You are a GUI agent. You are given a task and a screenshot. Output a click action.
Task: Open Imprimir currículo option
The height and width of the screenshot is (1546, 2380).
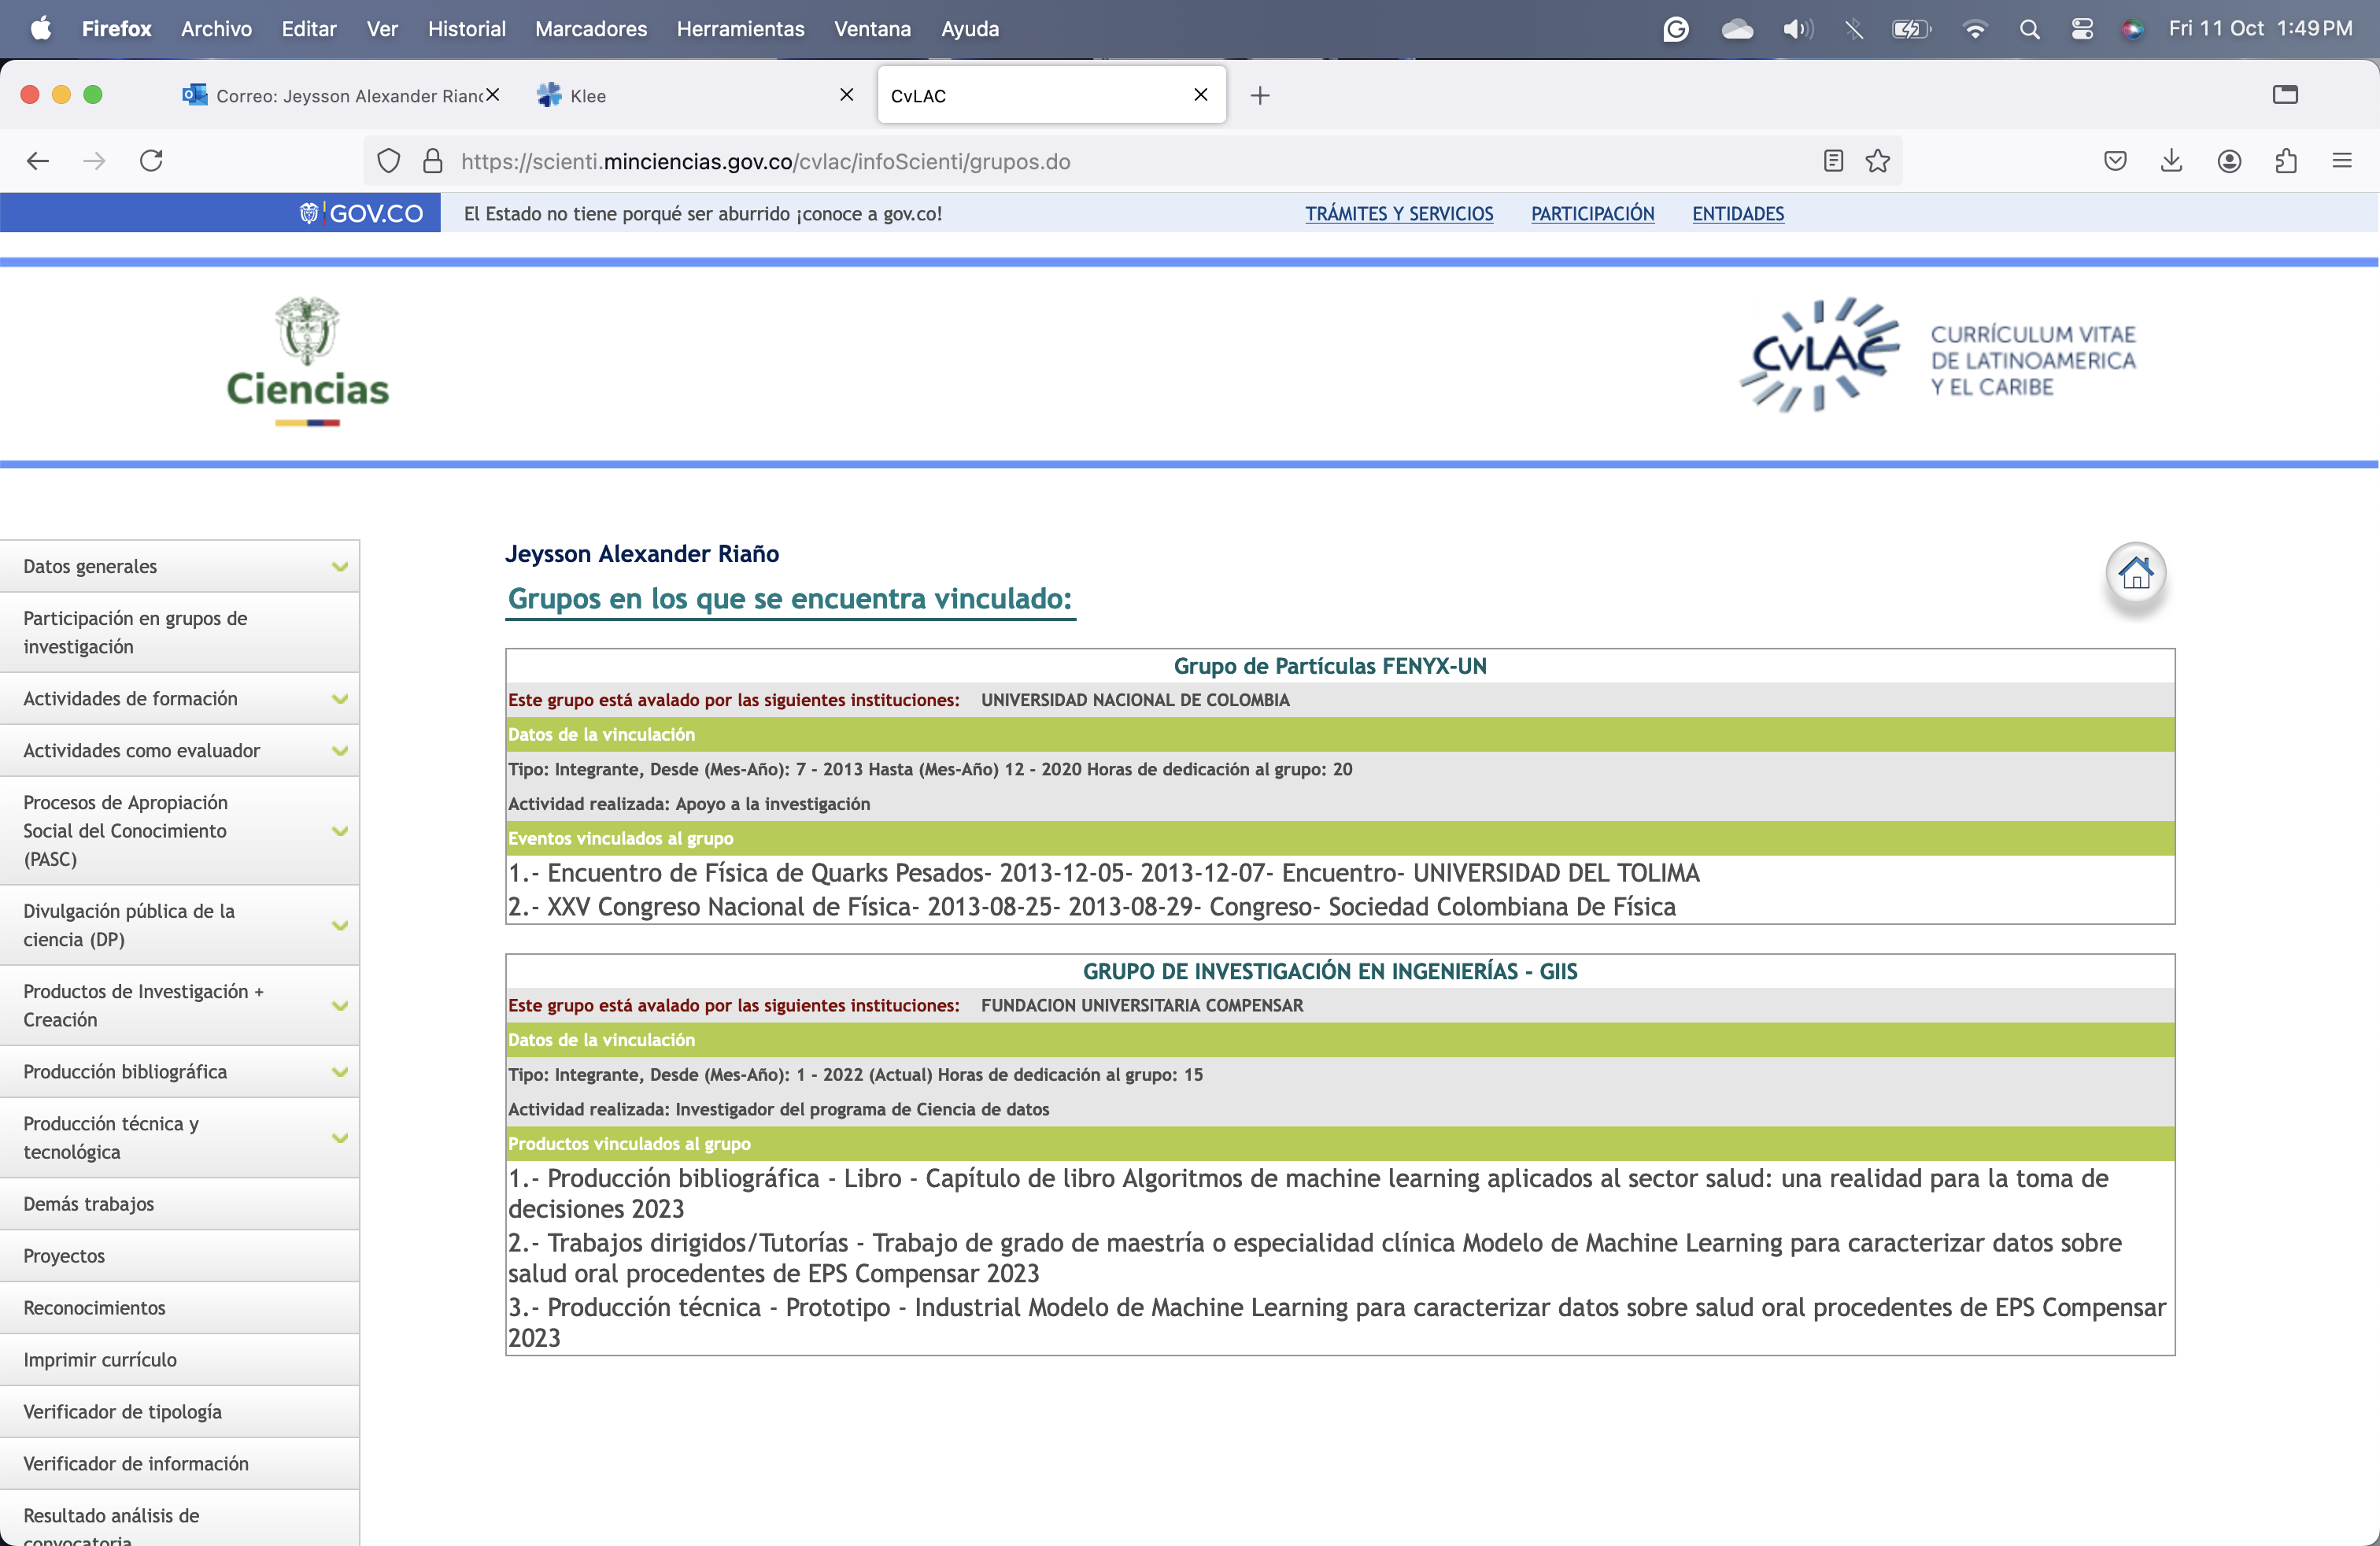pos(100,1359)
